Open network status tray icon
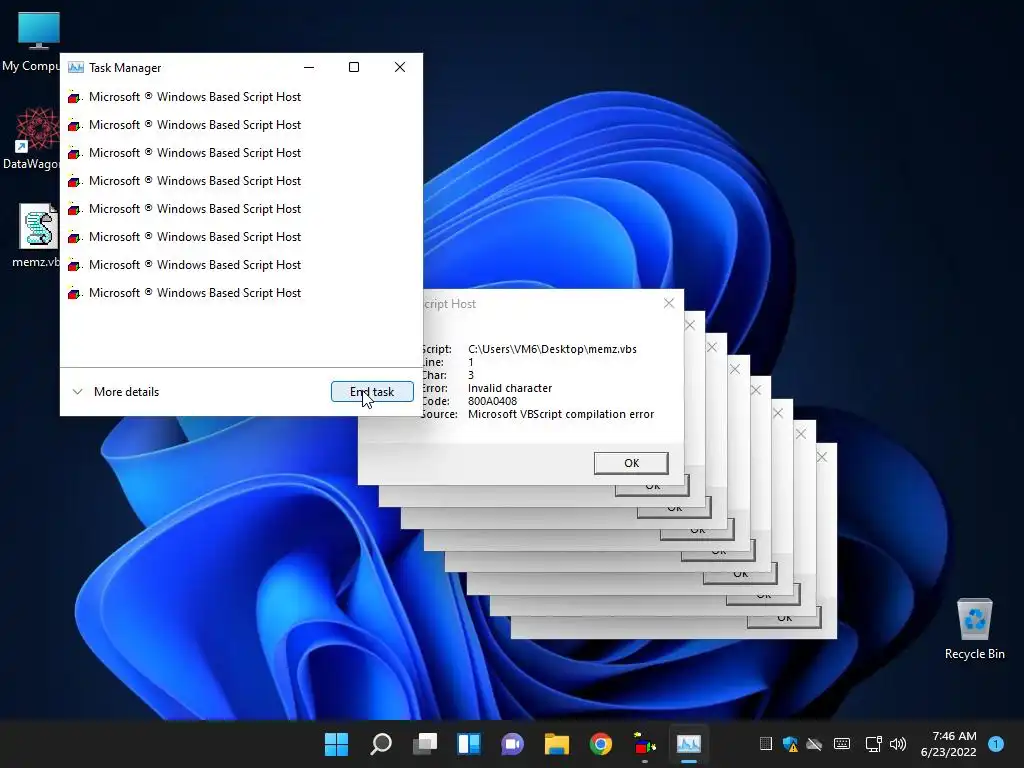This screenshot has width=1024, height=768. (x=873, y=744)
